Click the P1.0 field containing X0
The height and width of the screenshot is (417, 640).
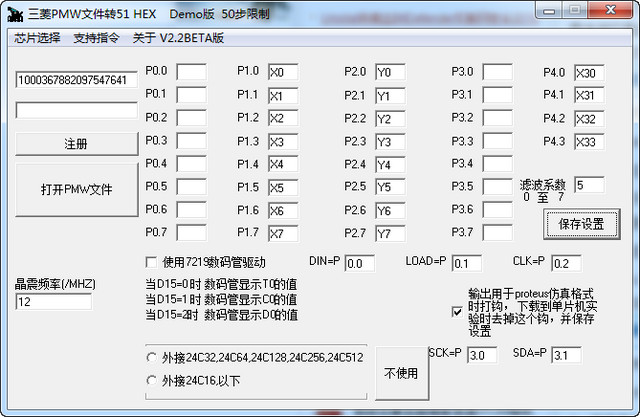pos(283,72)
